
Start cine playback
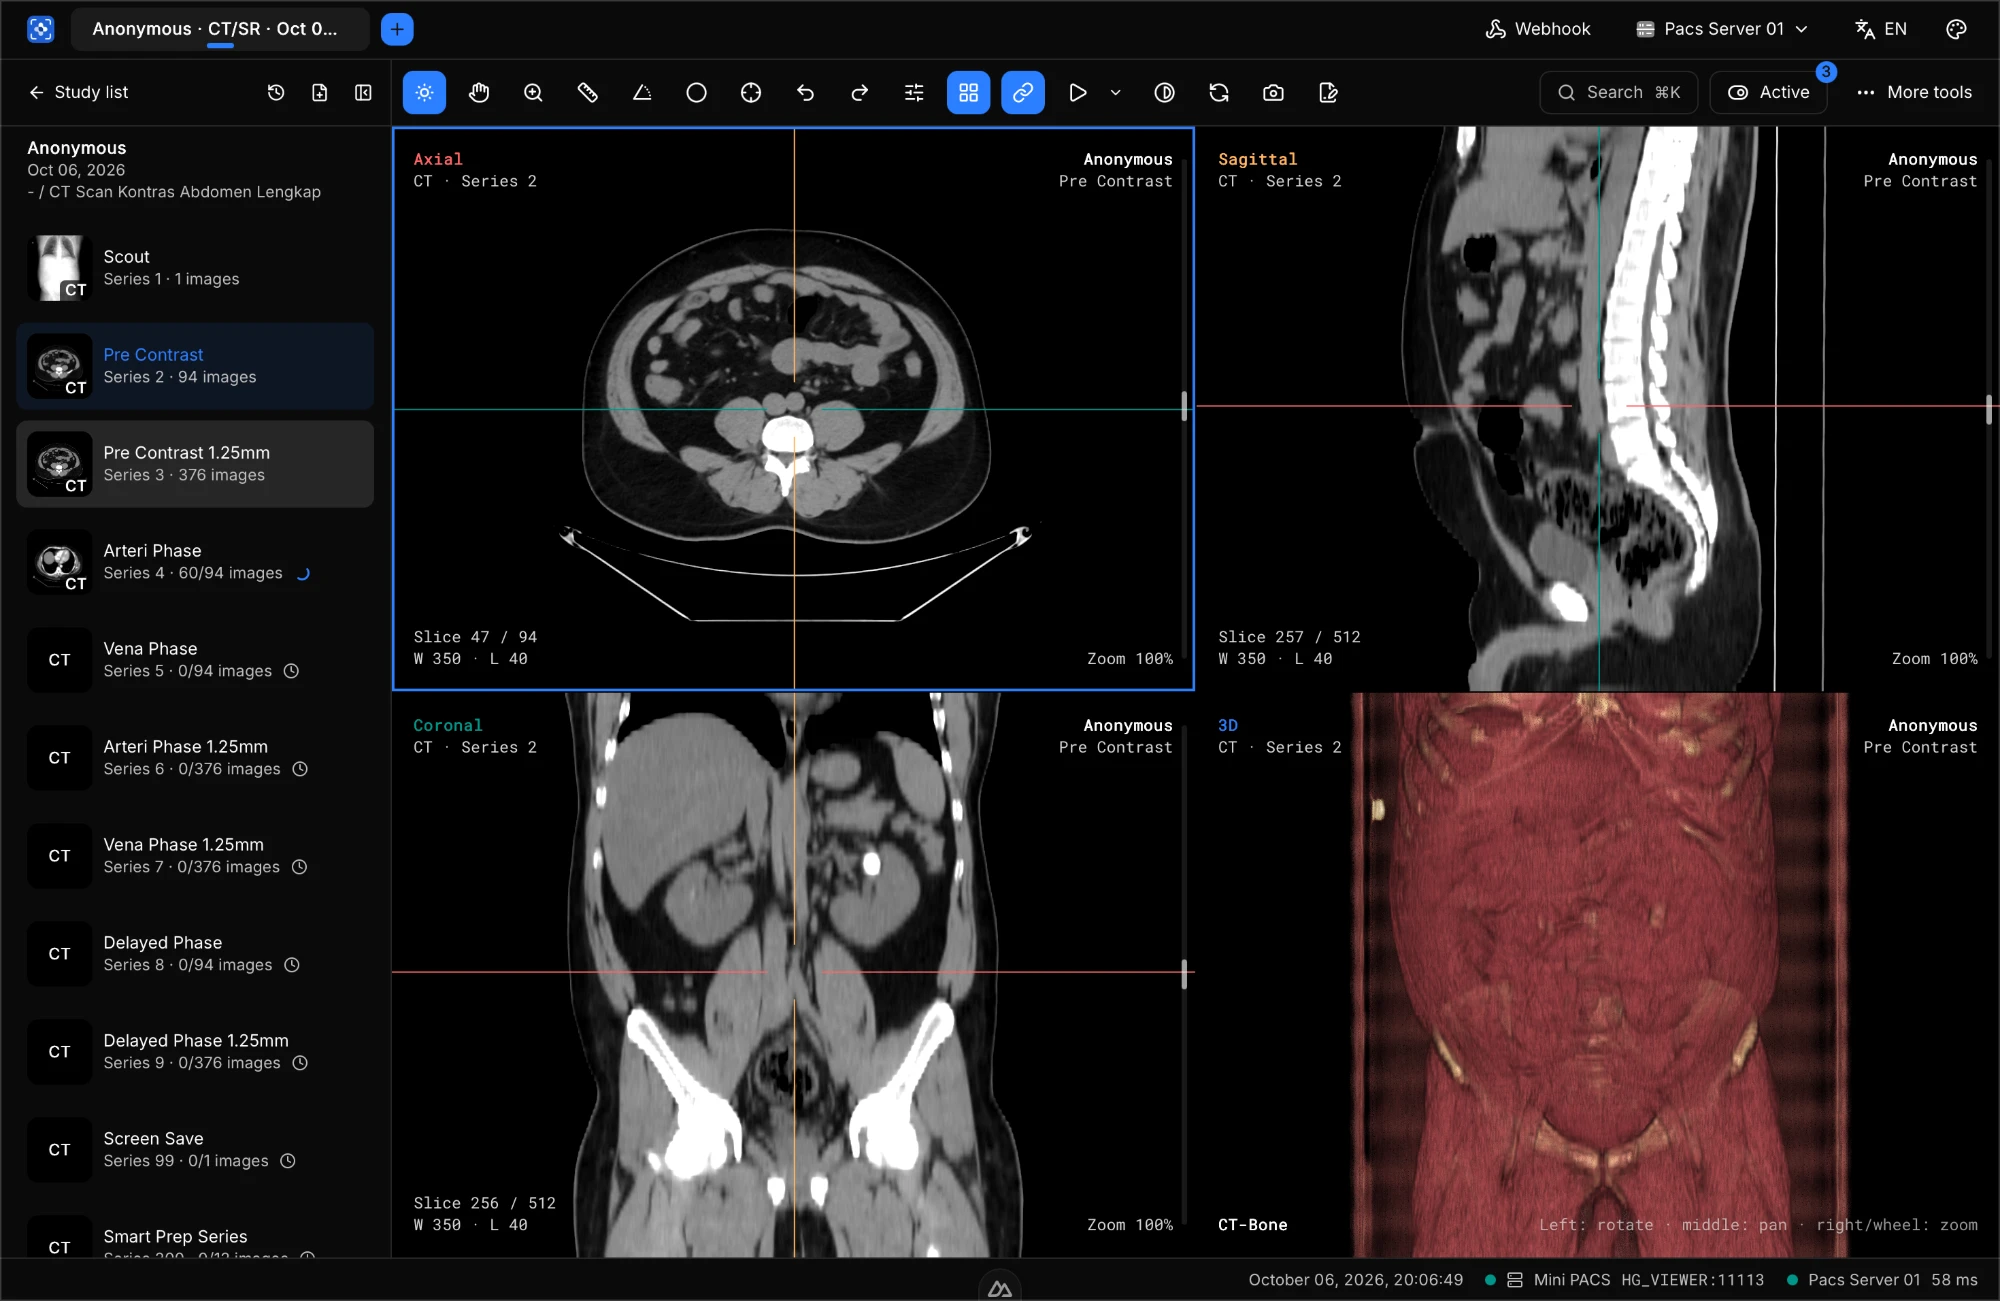1077,92
